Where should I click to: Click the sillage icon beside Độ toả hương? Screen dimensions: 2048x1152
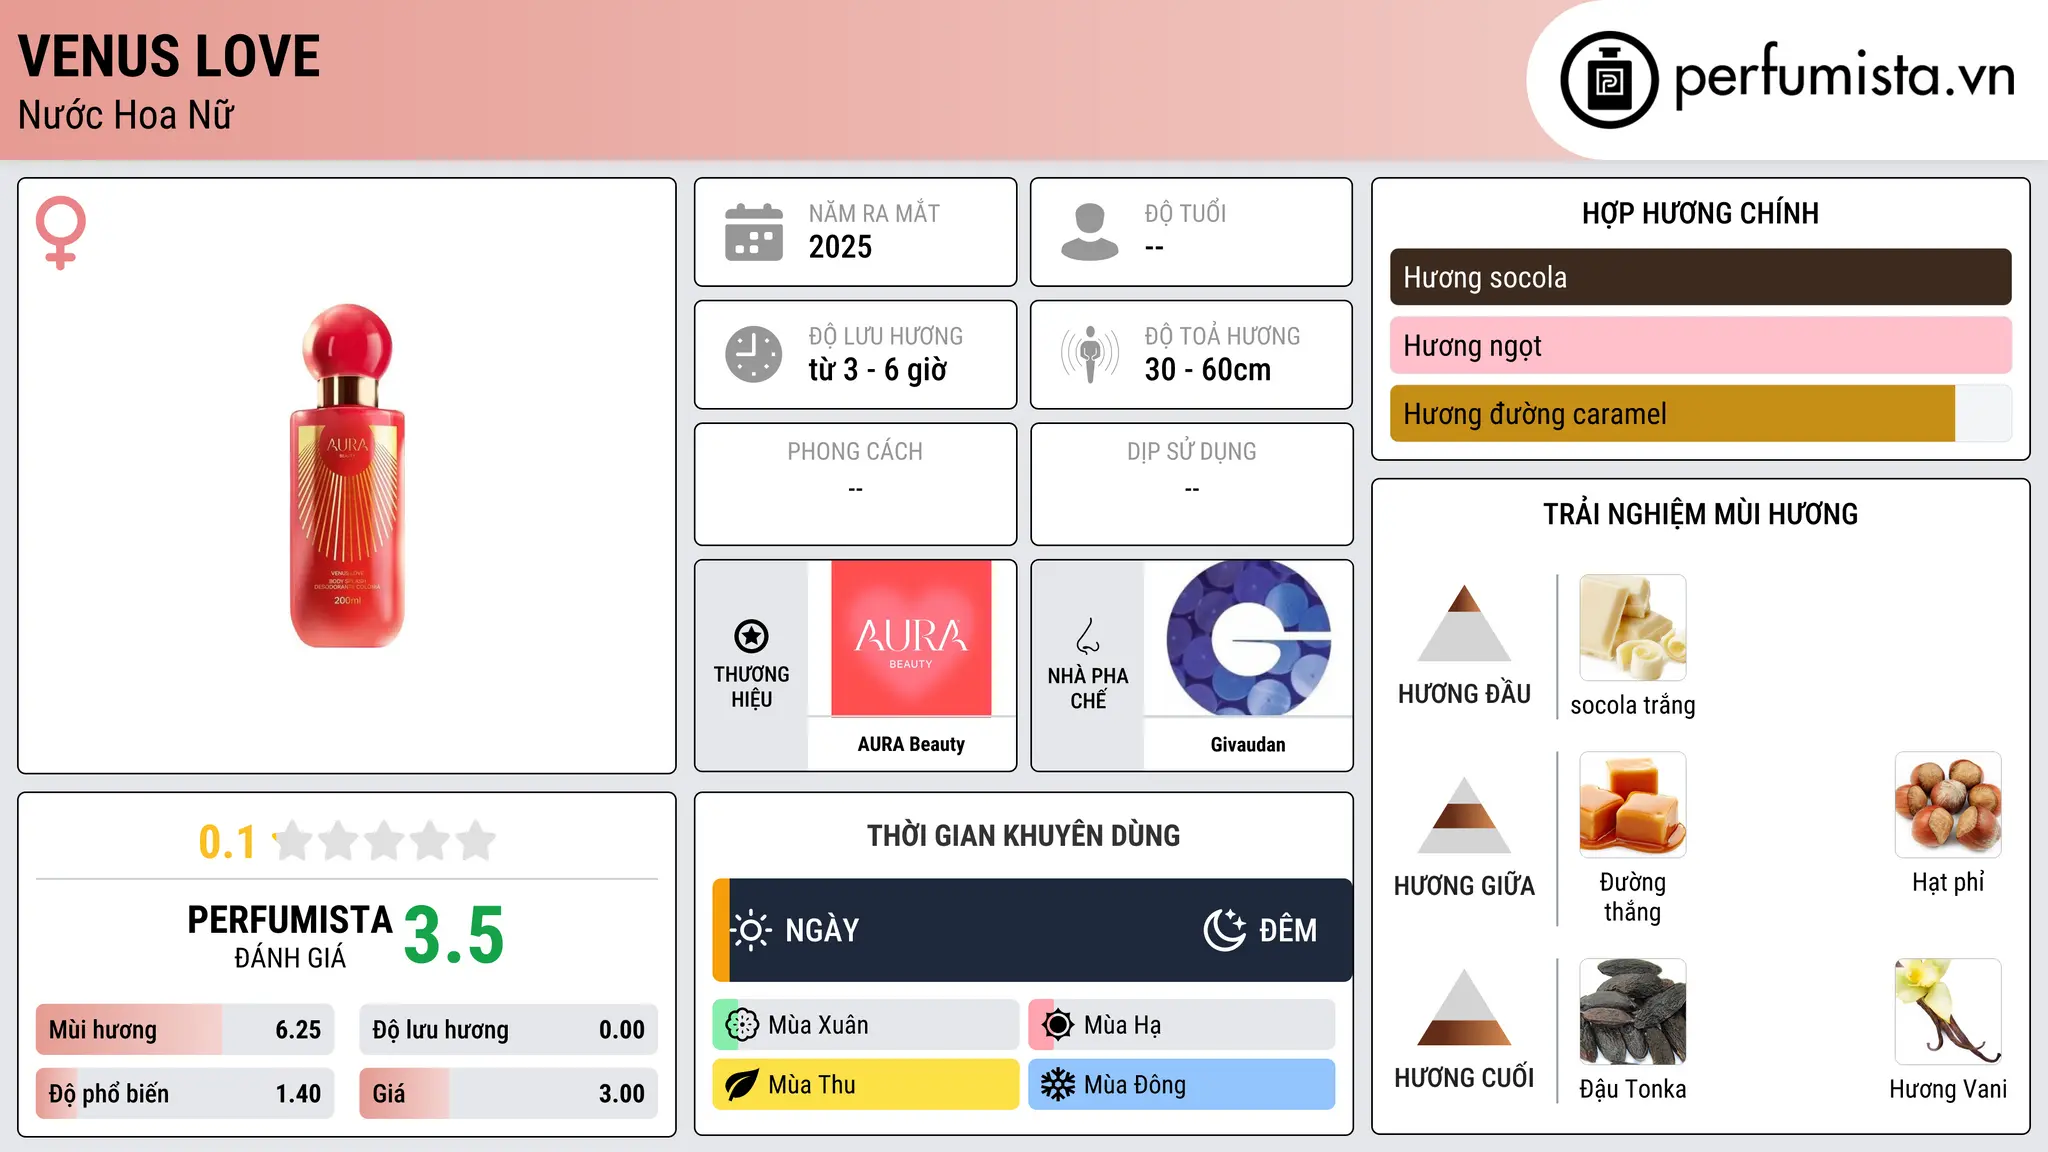pos(1090,354)
